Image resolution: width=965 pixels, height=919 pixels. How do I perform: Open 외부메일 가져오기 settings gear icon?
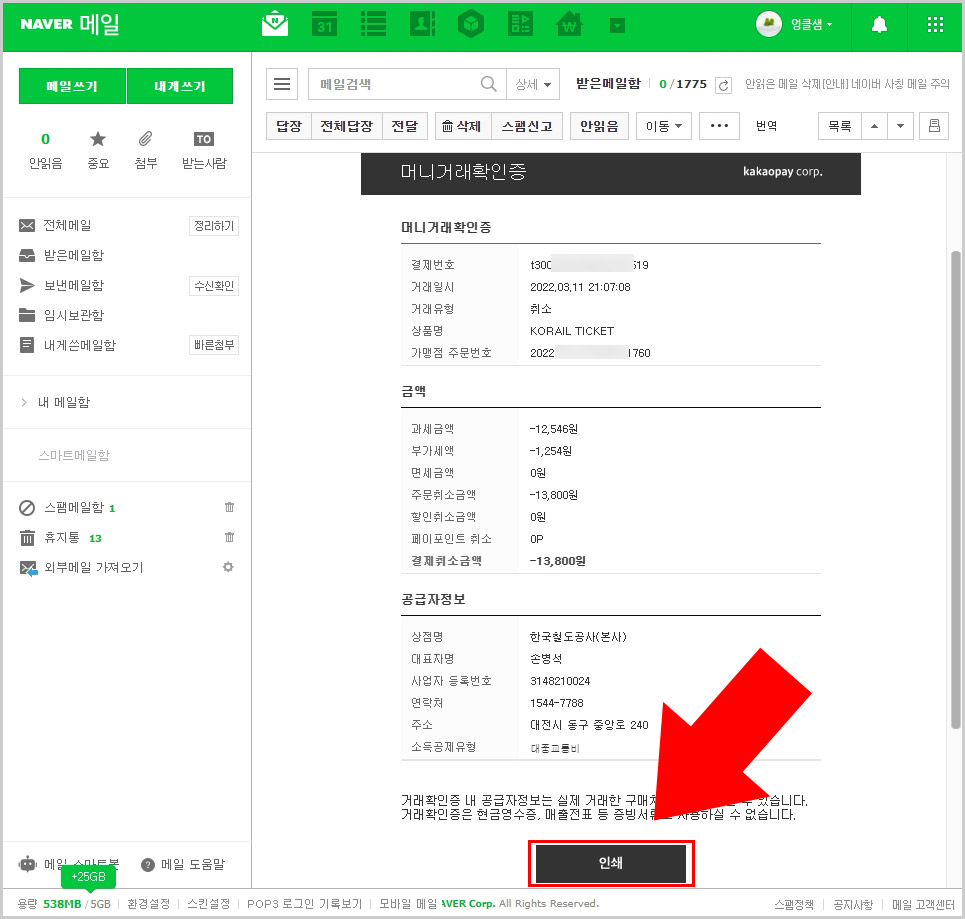[228, 567]
